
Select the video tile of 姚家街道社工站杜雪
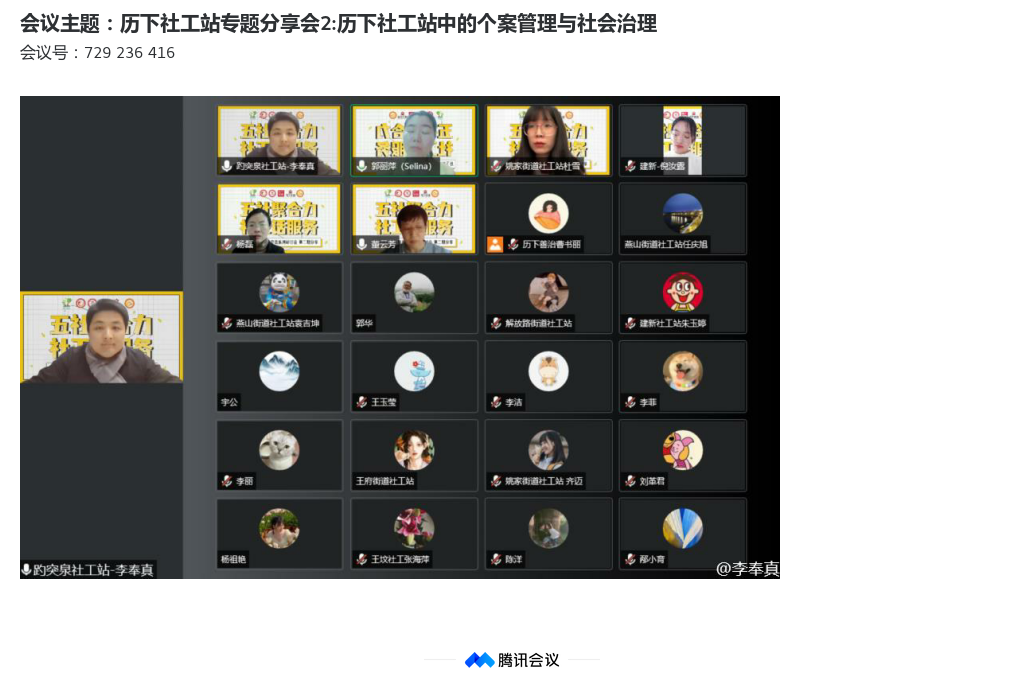click(548, 140)
